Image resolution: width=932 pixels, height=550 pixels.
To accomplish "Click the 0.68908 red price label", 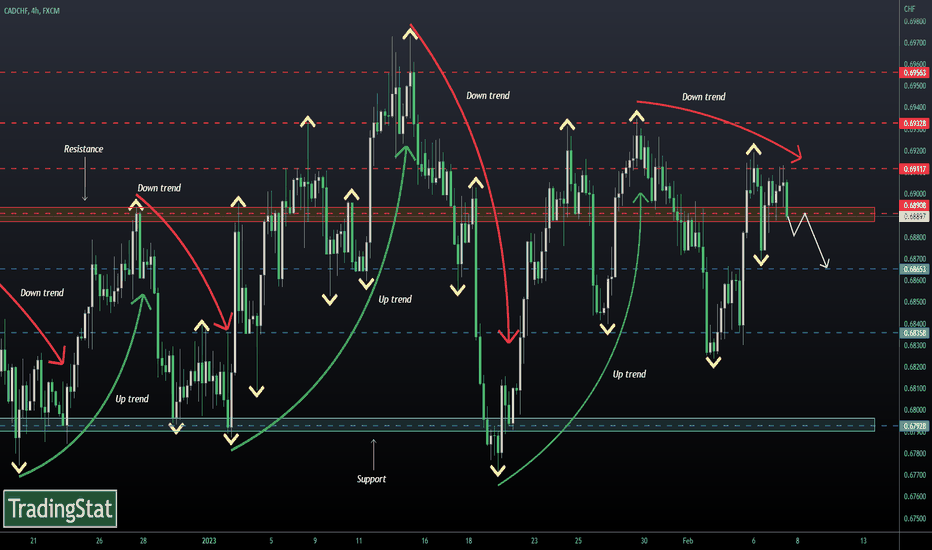I will coord(915,205).
